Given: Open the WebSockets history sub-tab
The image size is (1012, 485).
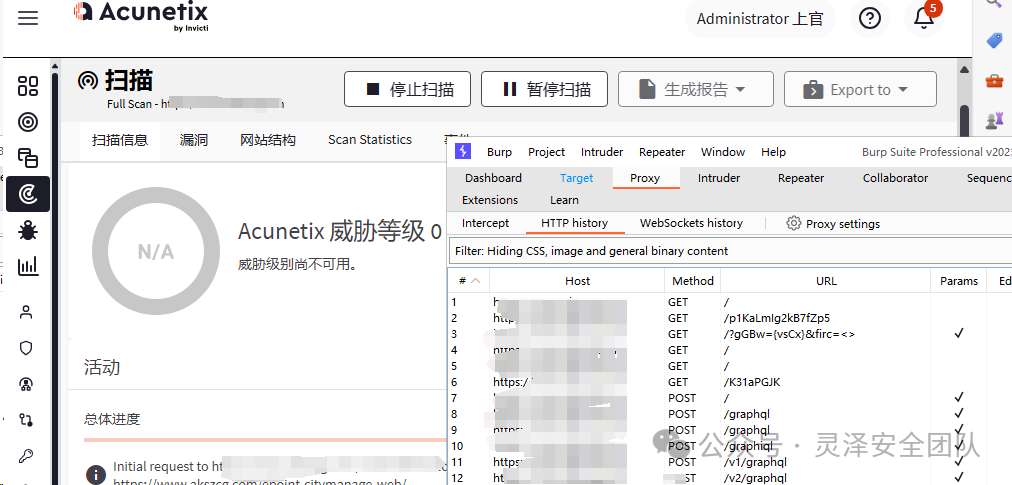Looking at the screenshot, I should pos(691,223).
